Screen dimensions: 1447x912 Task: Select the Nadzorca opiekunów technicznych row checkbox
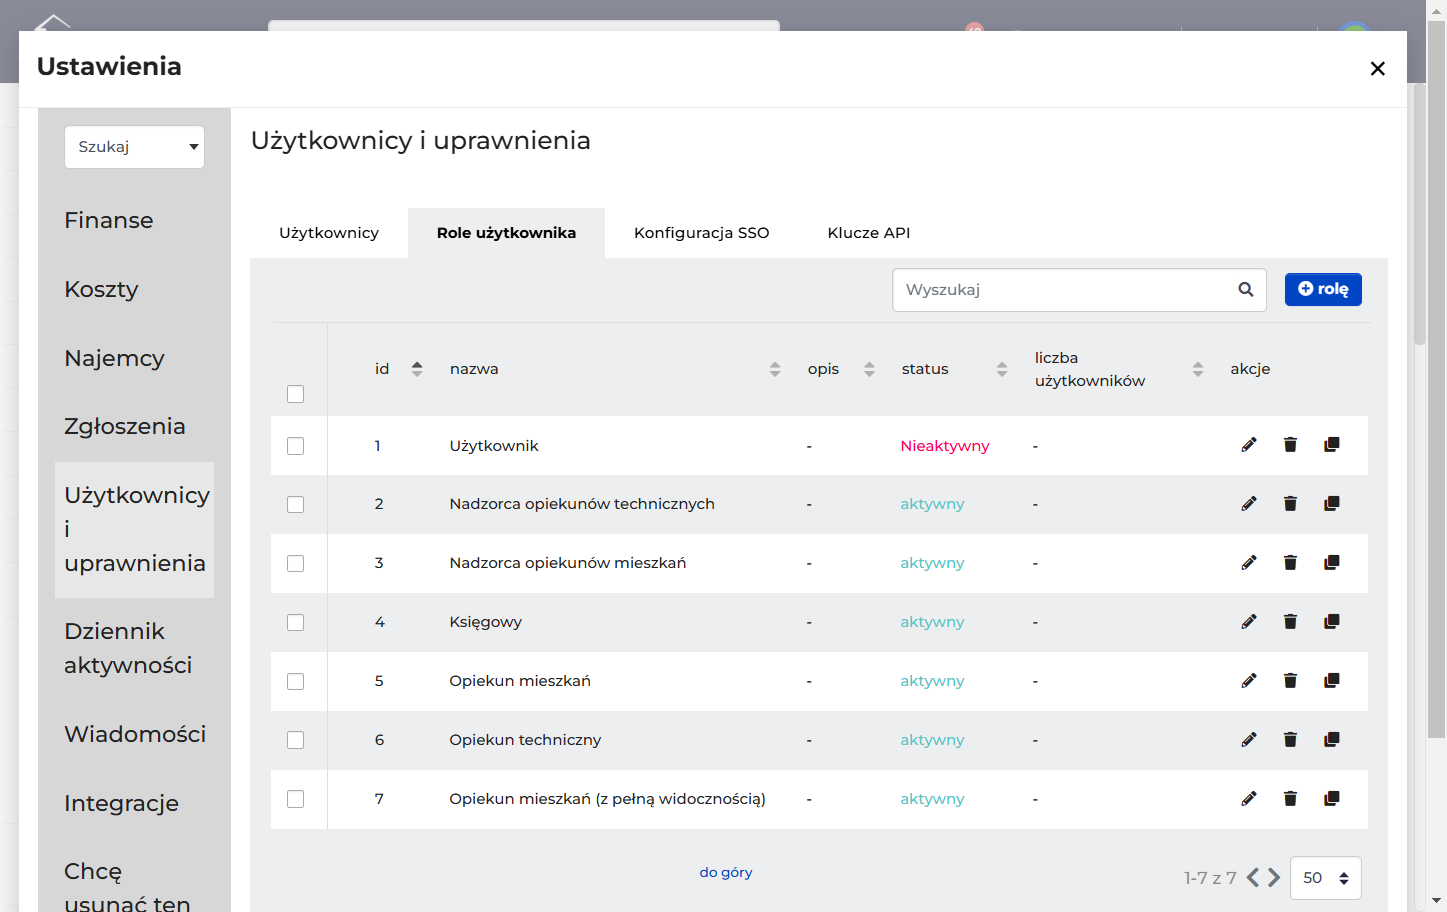click(295, 505)
